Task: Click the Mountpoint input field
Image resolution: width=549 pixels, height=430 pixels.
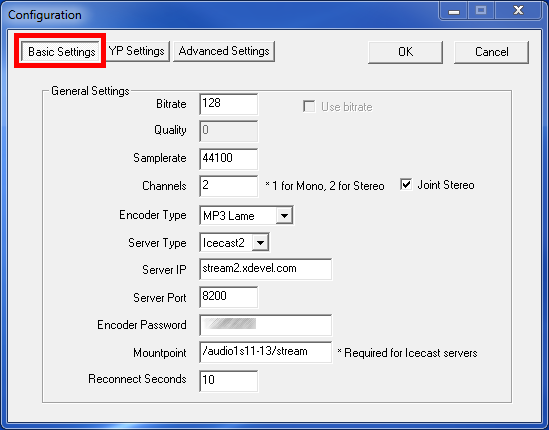Action: [x=266, y=352]
